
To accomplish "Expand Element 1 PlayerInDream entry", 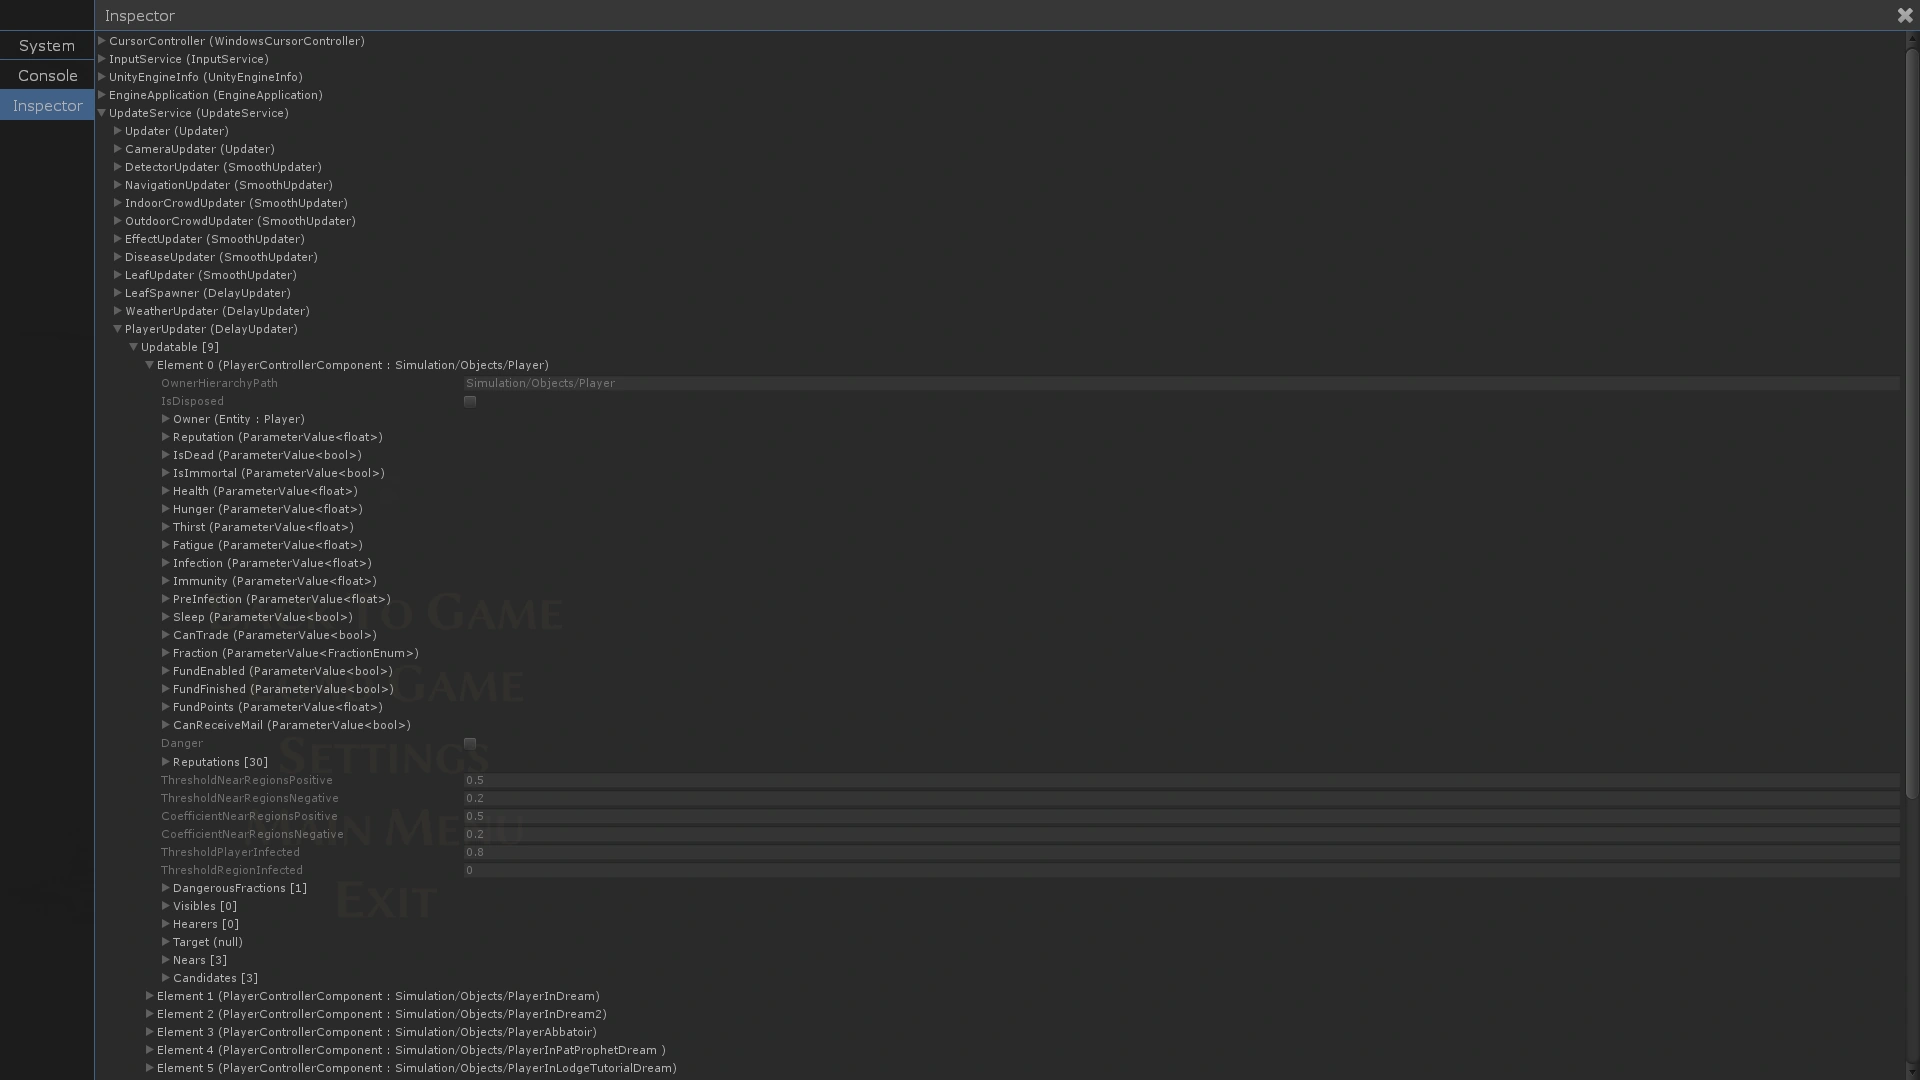I will tap(150, 996).
